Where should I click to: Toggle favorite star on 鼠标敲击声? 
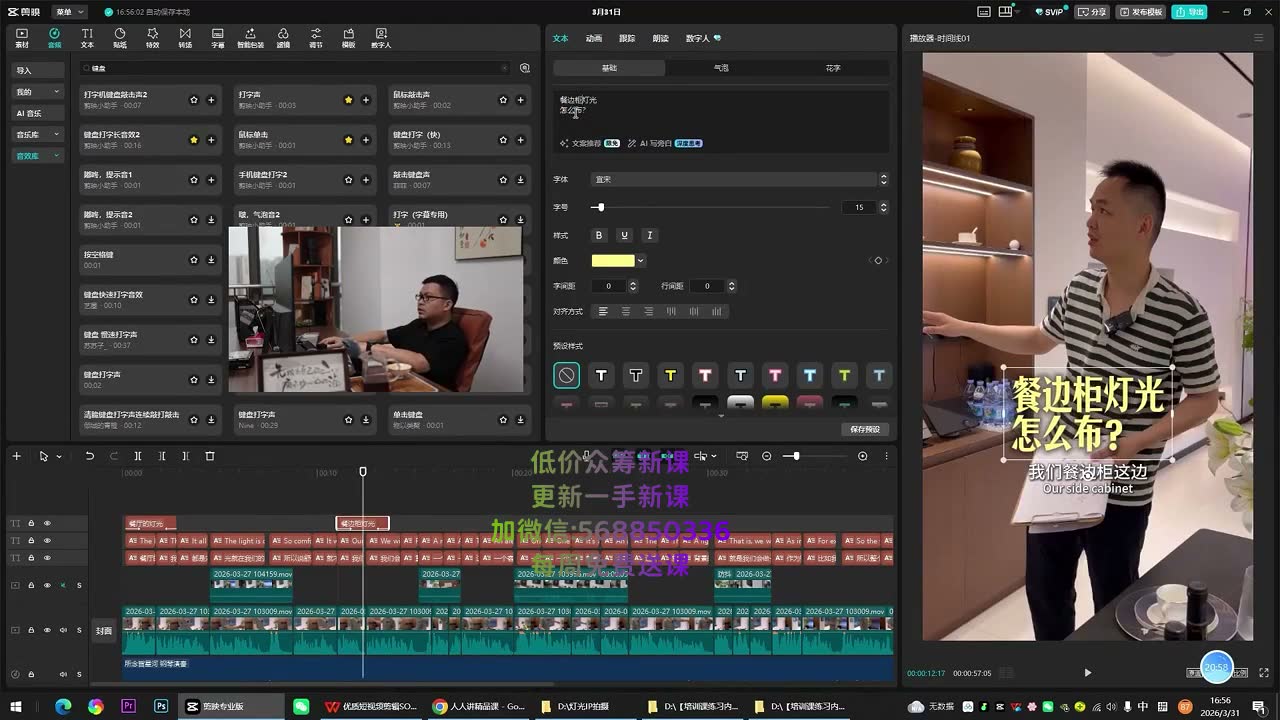[503, 100]
